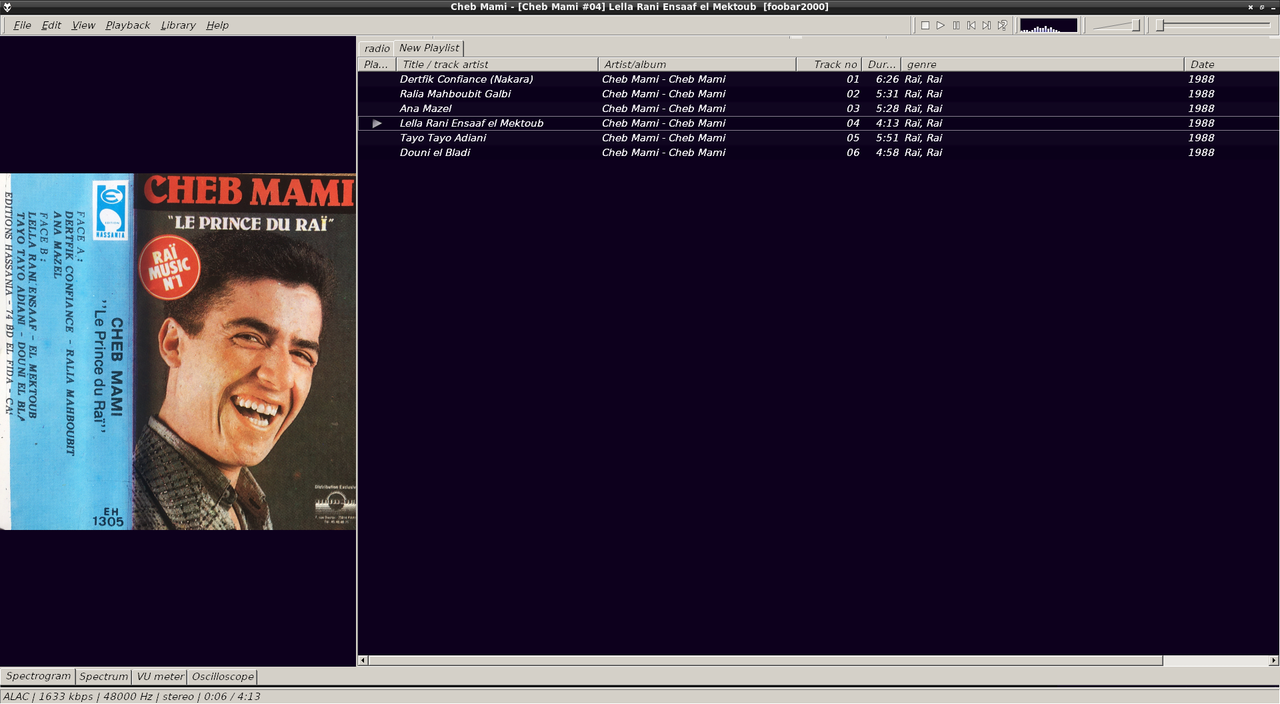The image size is (1280, 704).
Task: Click duration 6:26 of track 01
Action: point(887,79)
